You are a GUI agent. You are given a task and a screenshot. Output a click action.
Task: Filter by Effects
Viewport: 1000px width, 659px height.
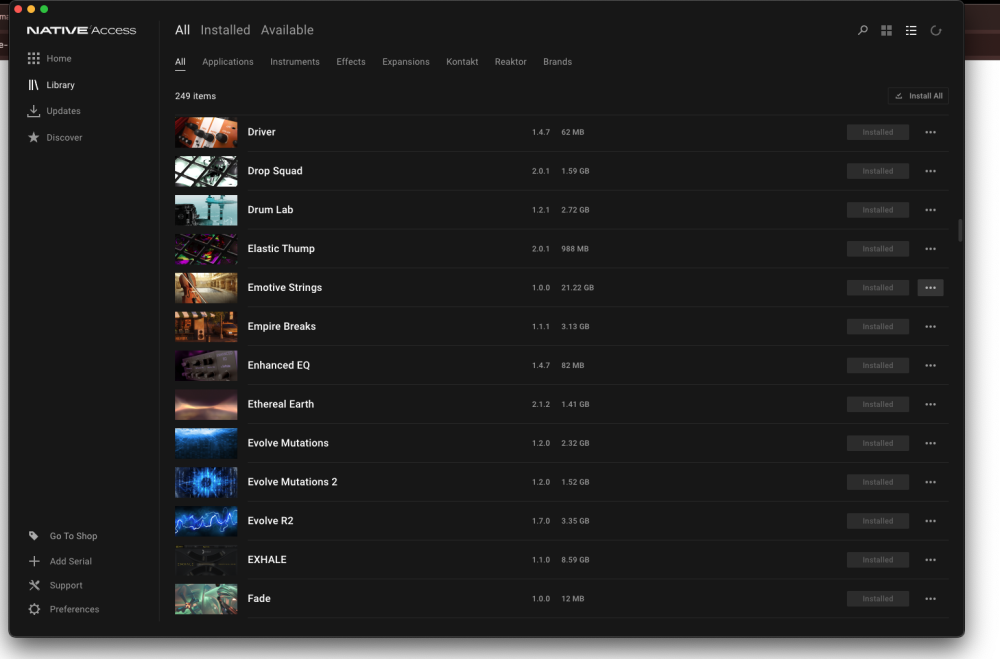[351, 62]
